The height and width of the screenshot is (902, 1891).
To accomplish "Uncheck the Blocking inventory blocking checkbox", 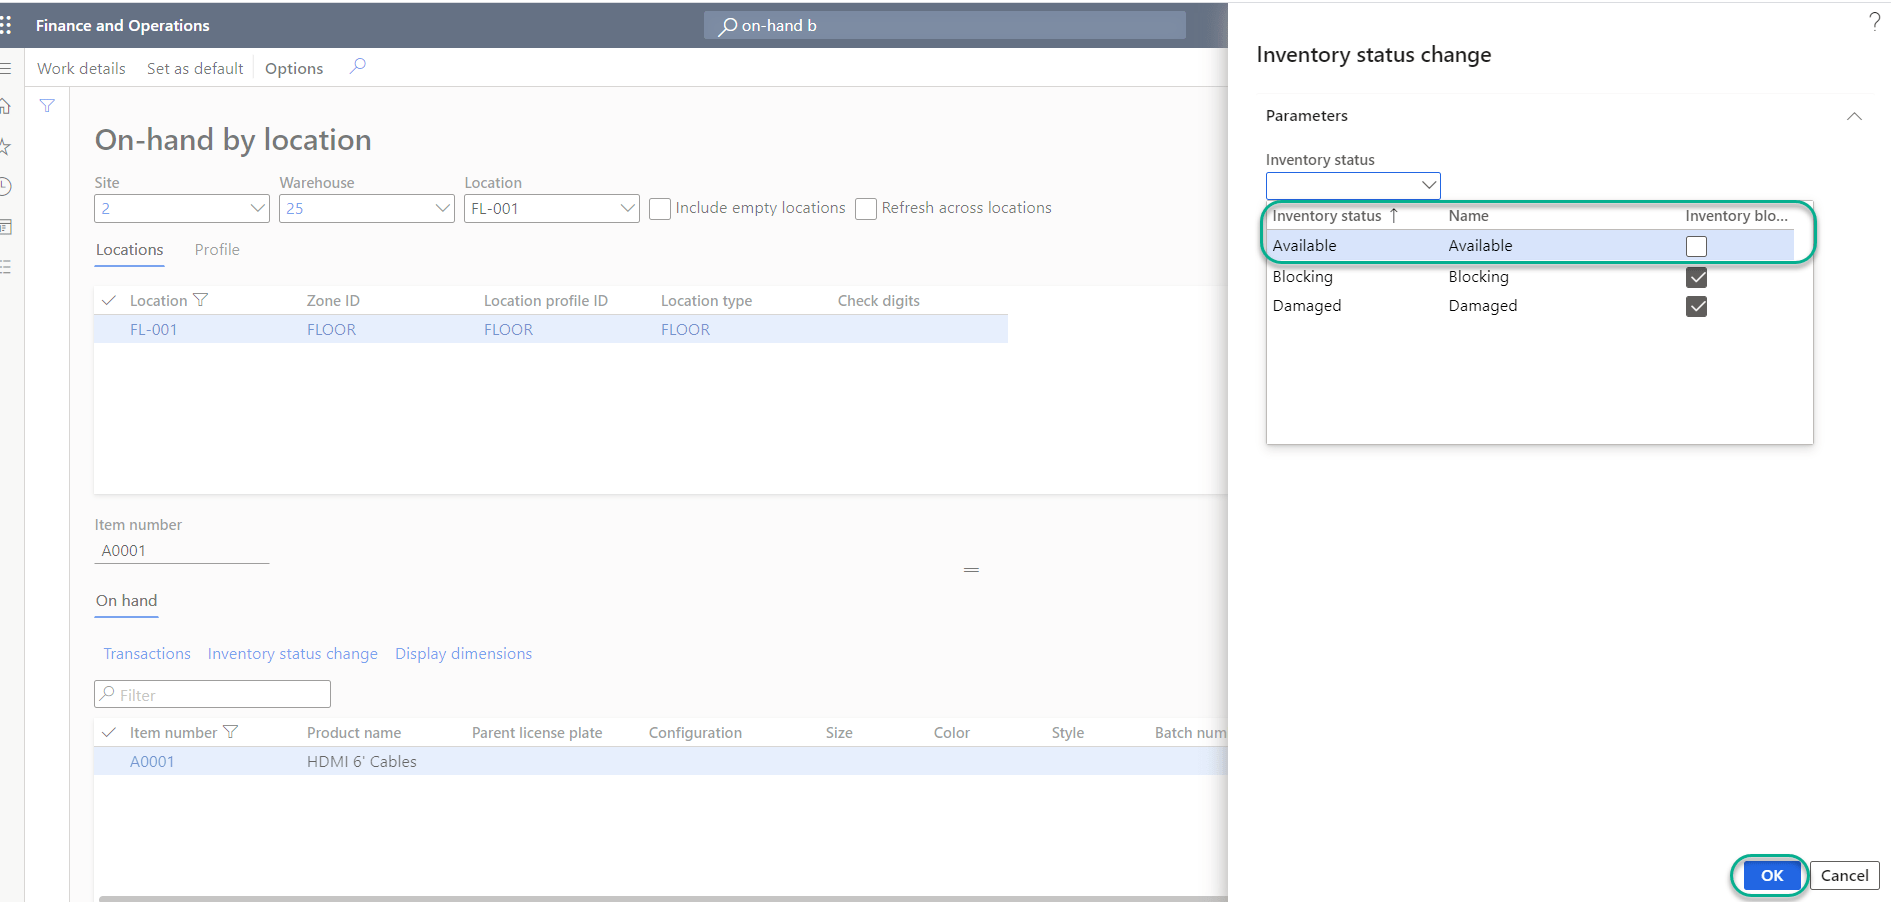I will tap(1696, 277).
